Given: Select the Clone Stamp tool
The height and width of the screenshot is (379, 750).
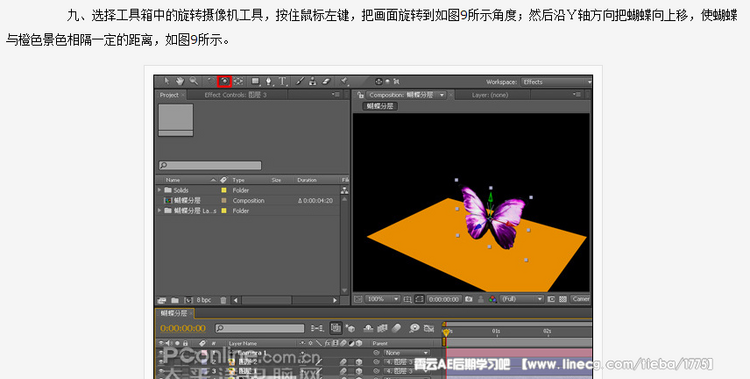Looking at the screenshot, I should [x=313, y=82].
